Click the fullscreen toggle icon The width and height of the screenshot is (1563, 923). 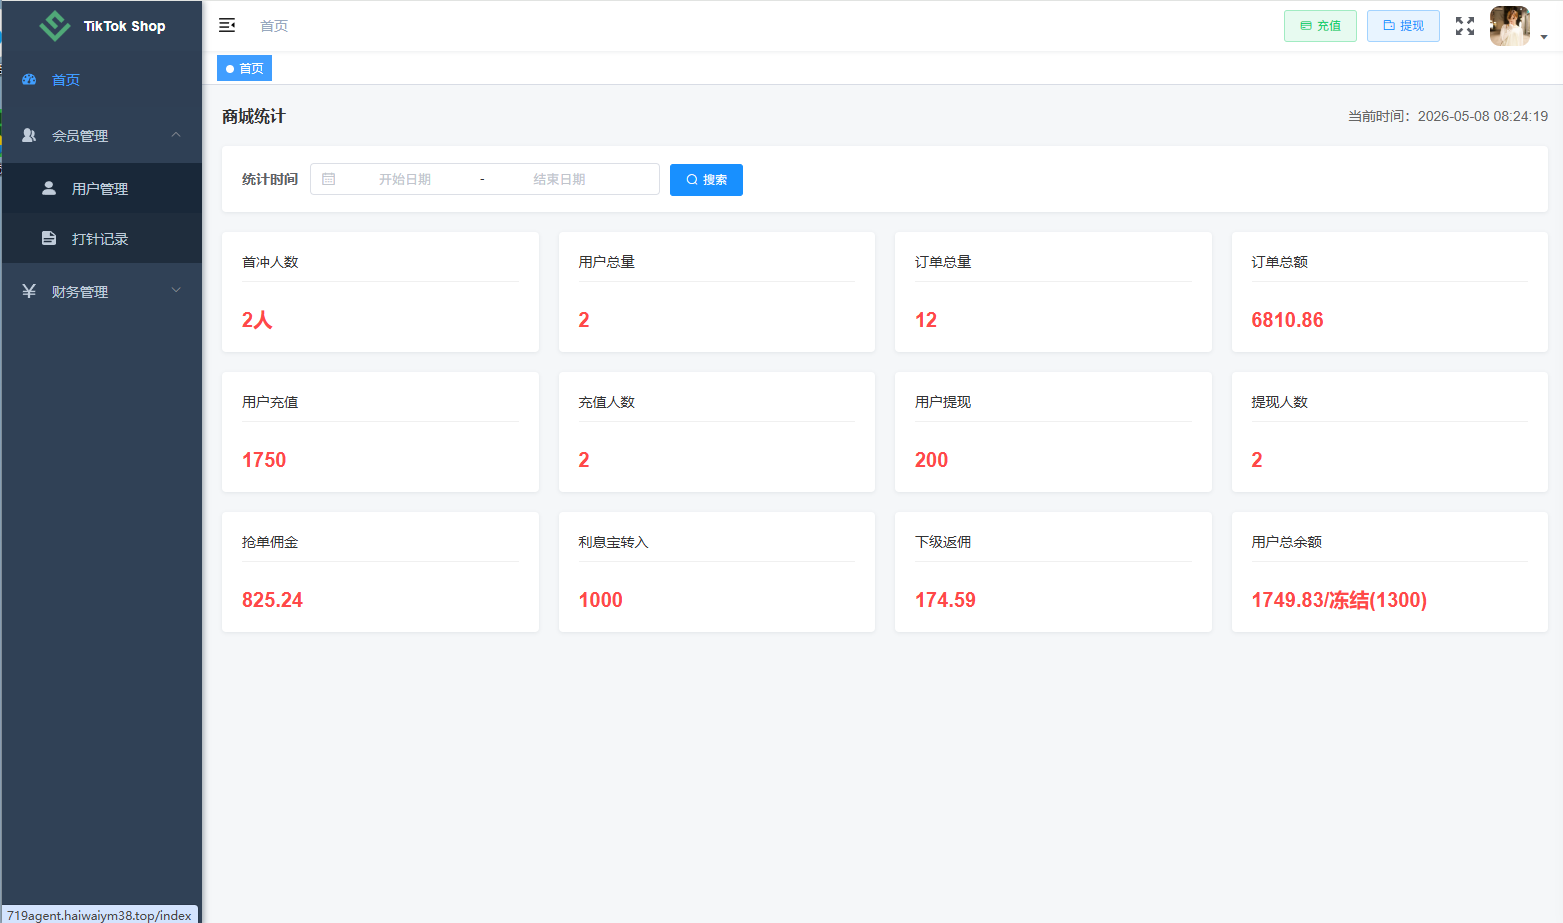click(x=1465, y=26)
